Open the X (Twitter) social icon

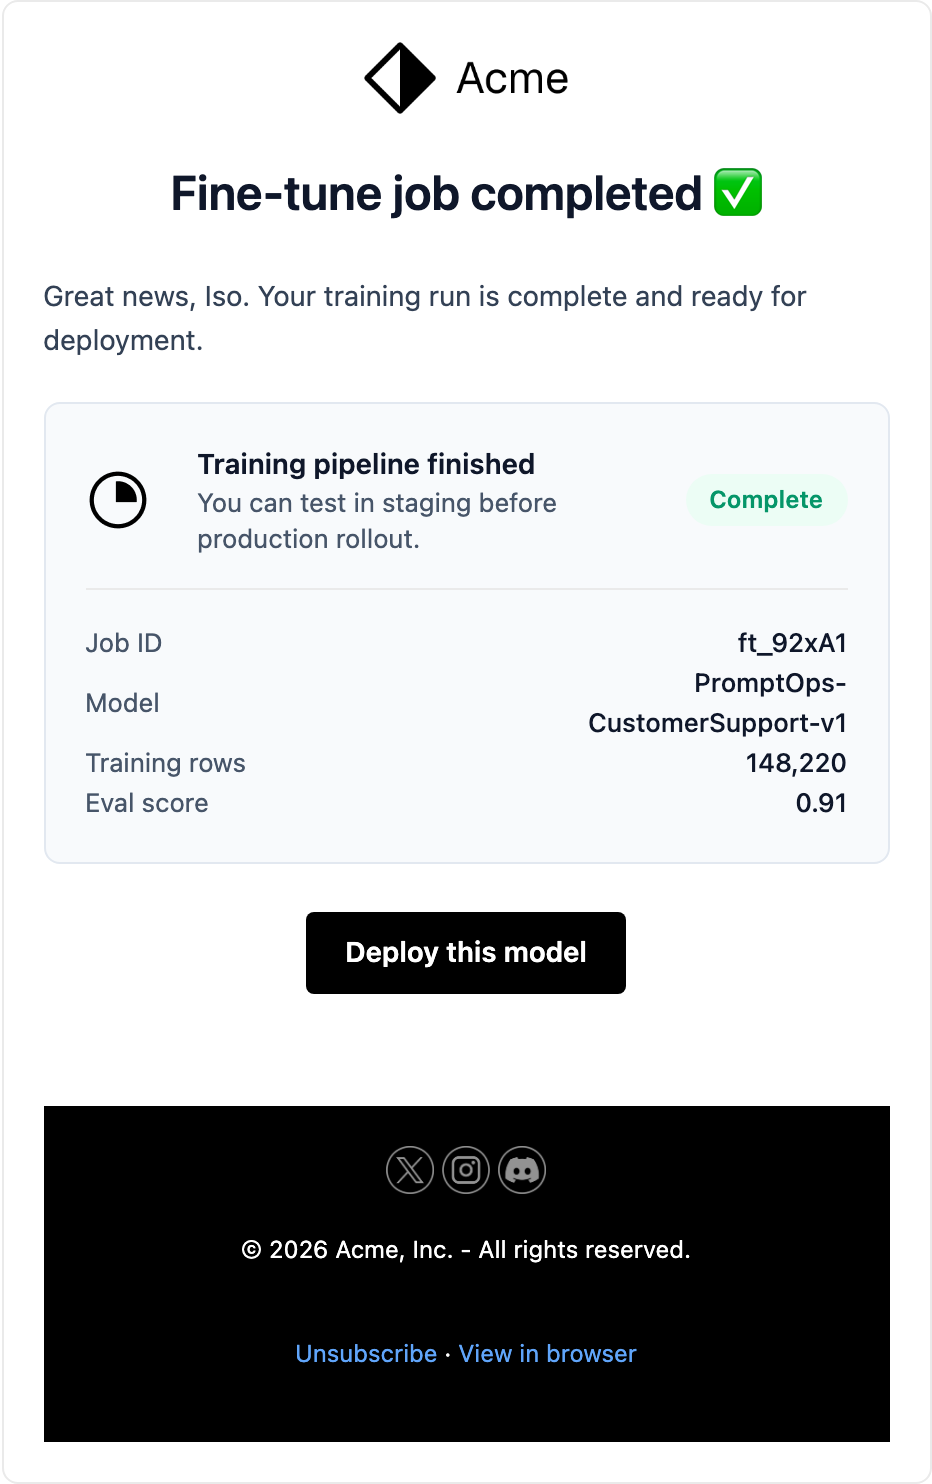[x=410, y=1170]
